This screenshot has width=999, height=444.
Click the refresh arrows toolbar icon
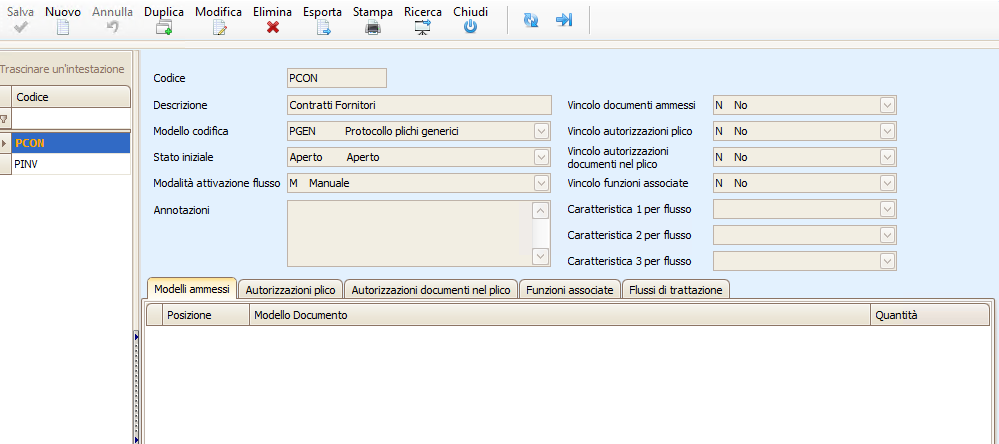point(532,20)
